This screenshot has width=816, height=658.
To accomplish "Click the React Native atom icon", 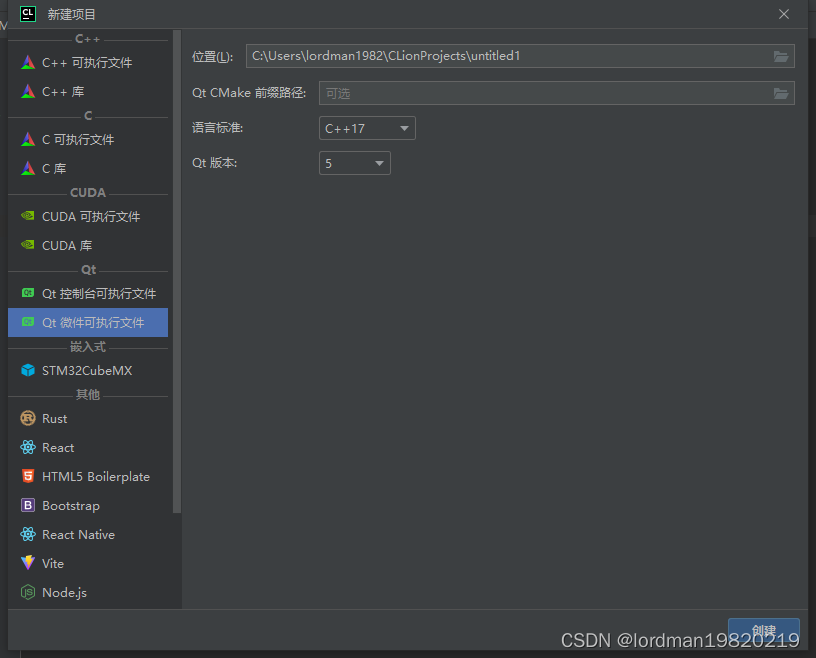I will [28, 534].
